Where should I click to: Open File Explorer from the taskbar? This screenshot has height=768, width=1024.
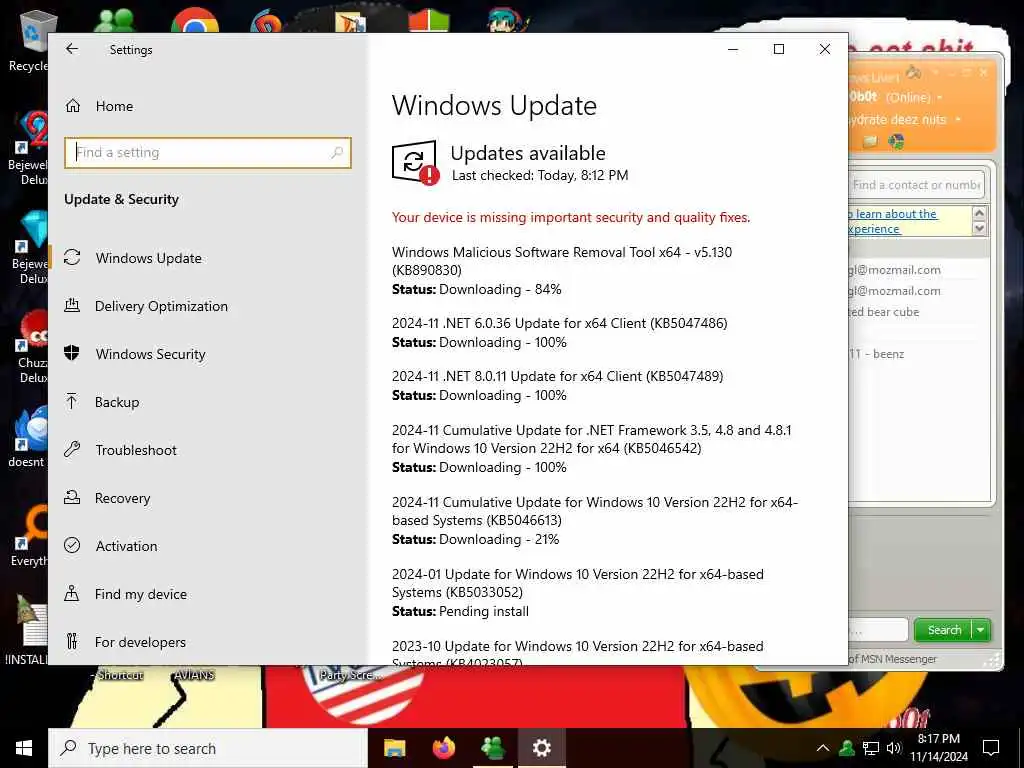point(394,748)
